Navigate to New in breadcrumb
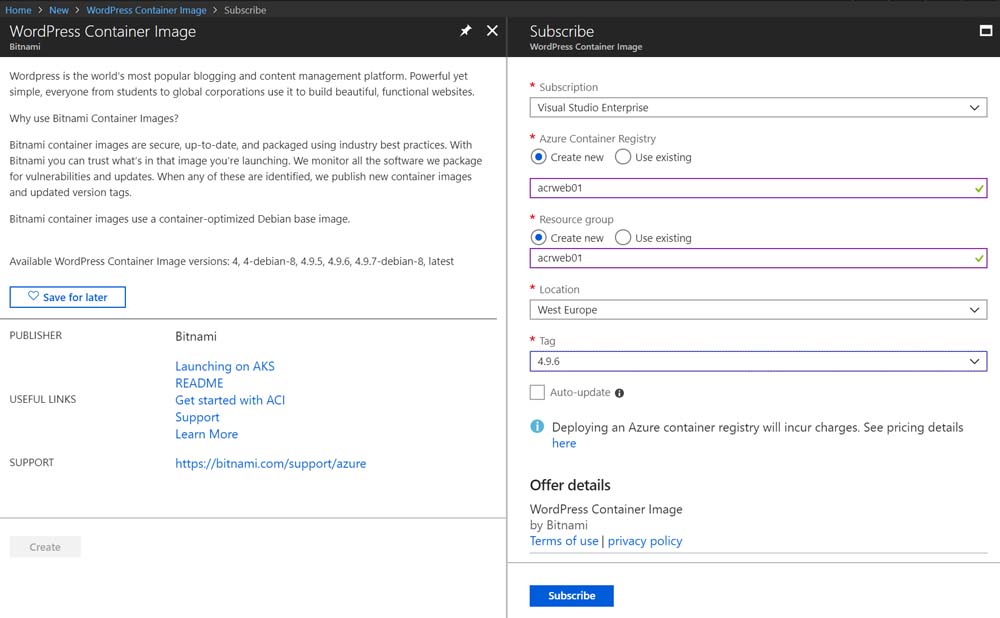 pos(59,10)
